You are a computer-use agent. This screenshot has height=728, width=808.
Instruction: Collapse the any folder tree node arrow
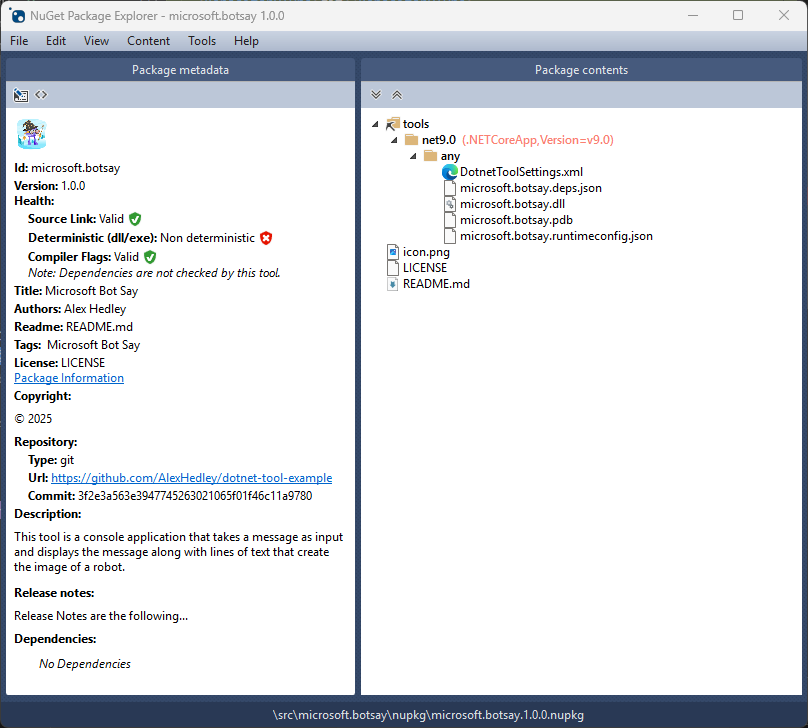point(413,156)
